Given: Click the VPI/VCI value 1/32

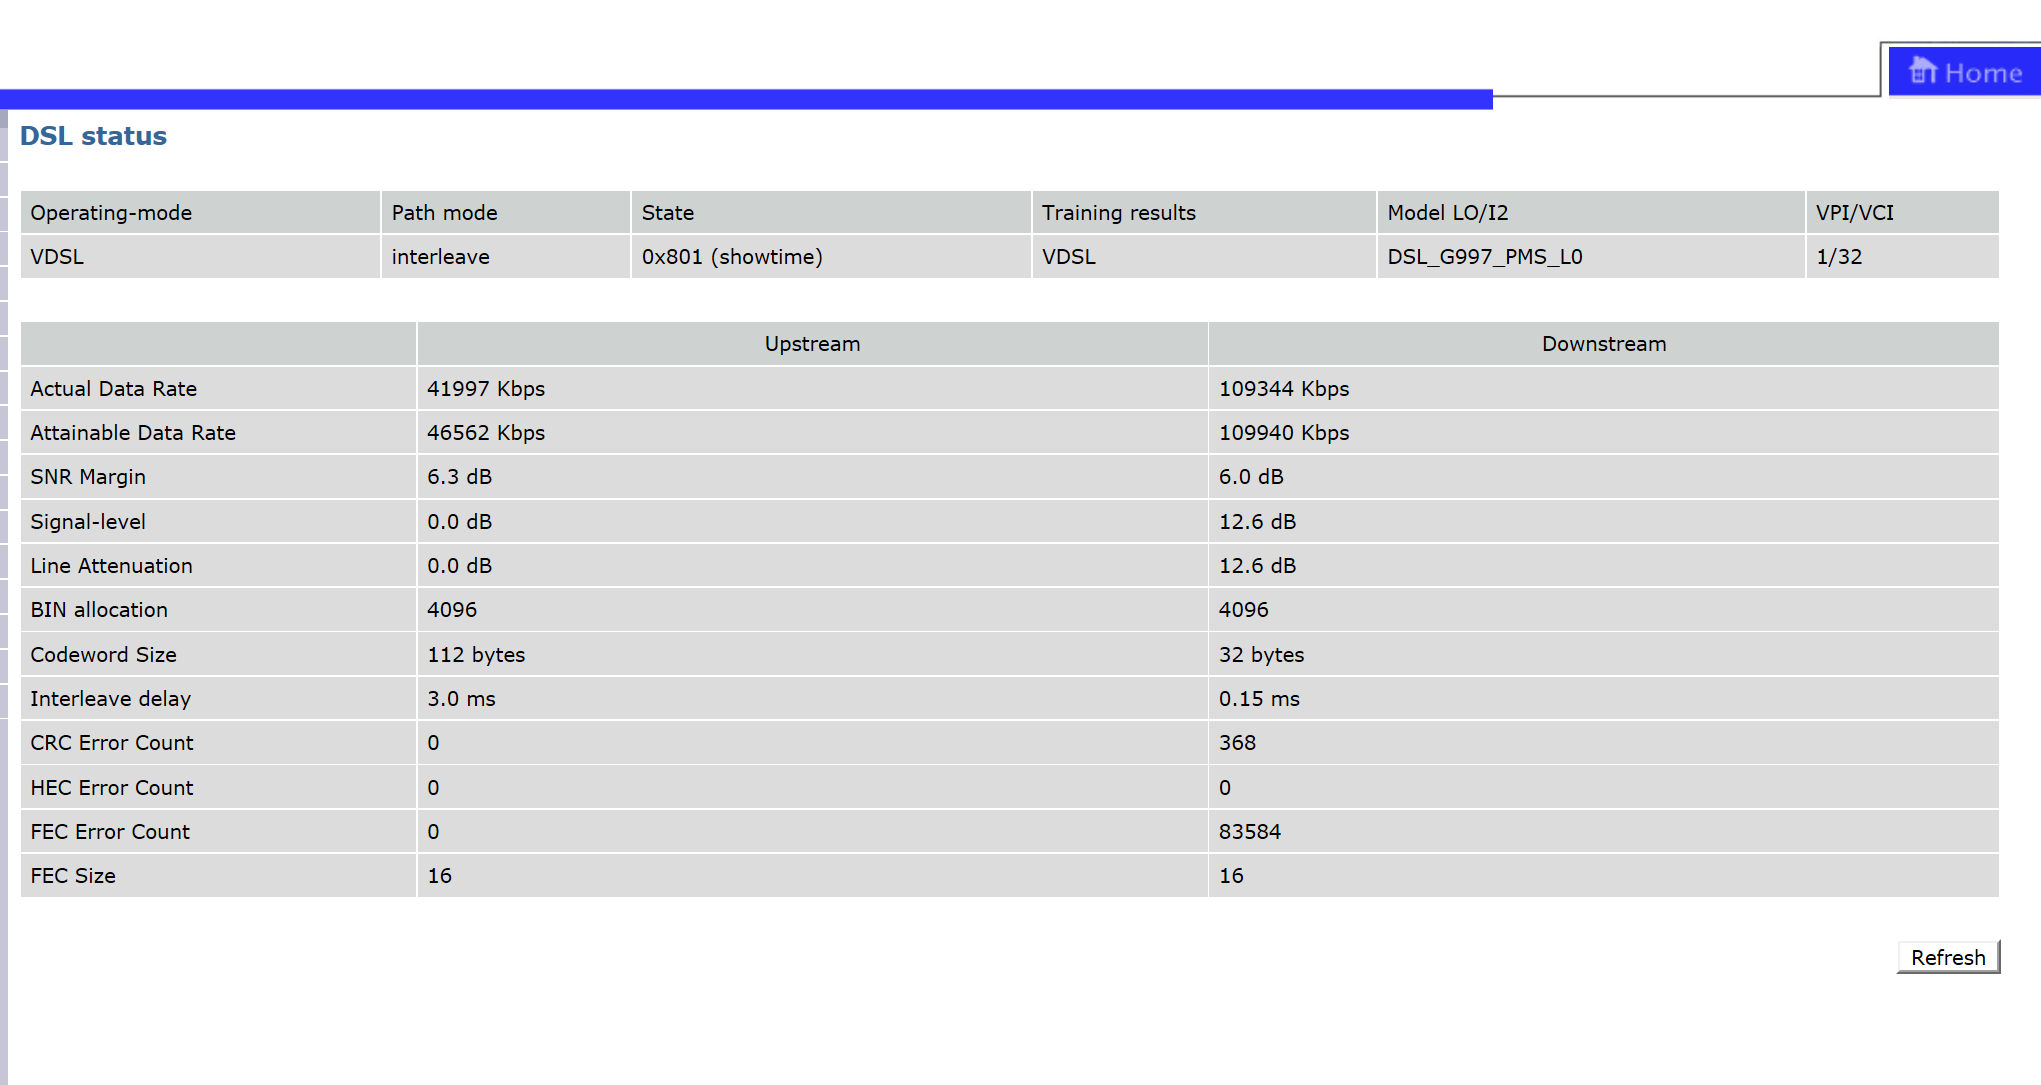Looking at the screenshot, I should [1838, 257].
